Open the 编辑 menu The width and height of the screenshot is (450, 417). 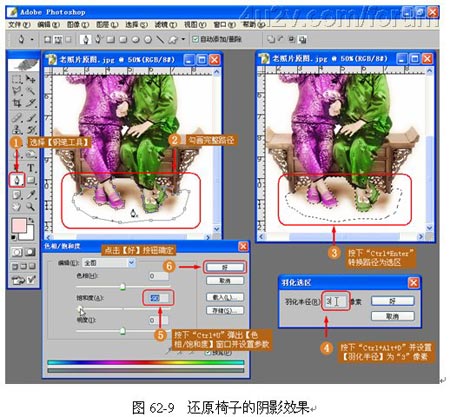coord(48,24)
